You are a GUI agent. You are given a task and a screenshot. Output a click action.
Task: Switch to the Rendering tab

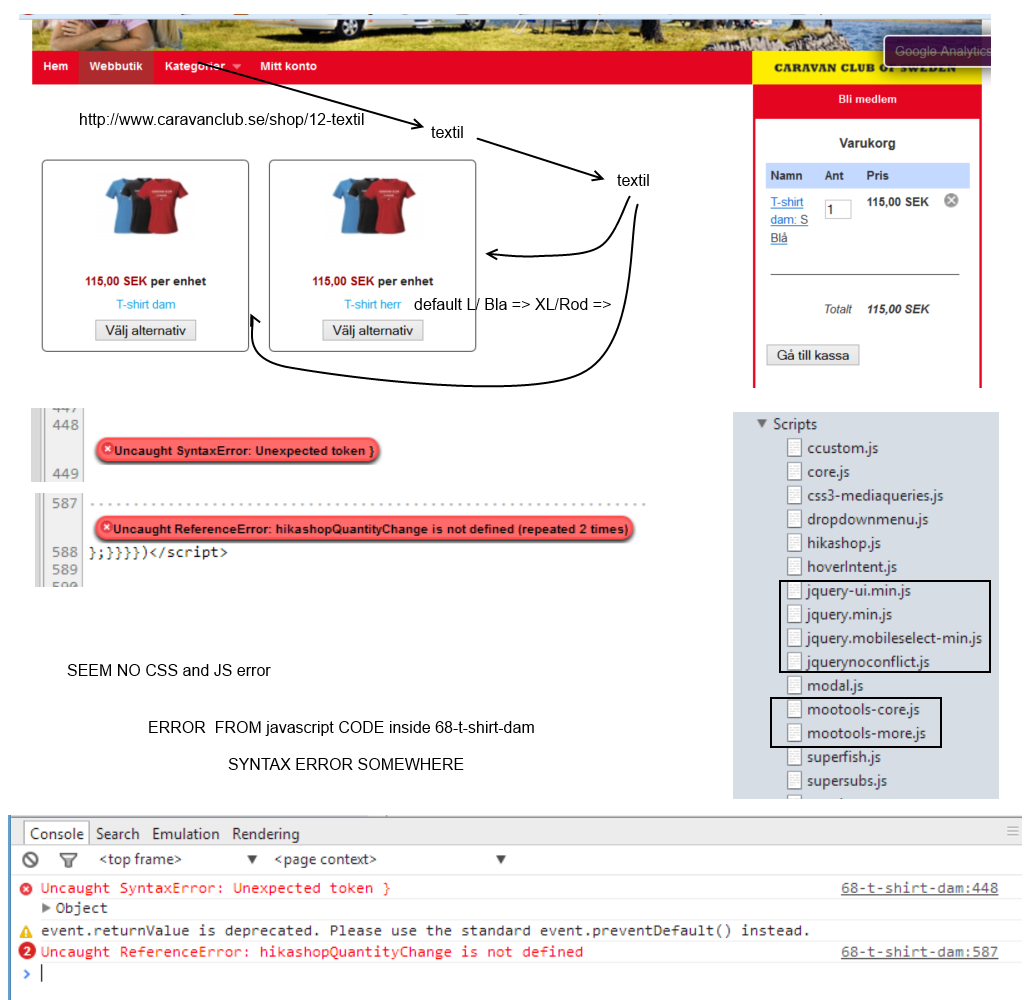pyautogui.click(x=265, y=834)
